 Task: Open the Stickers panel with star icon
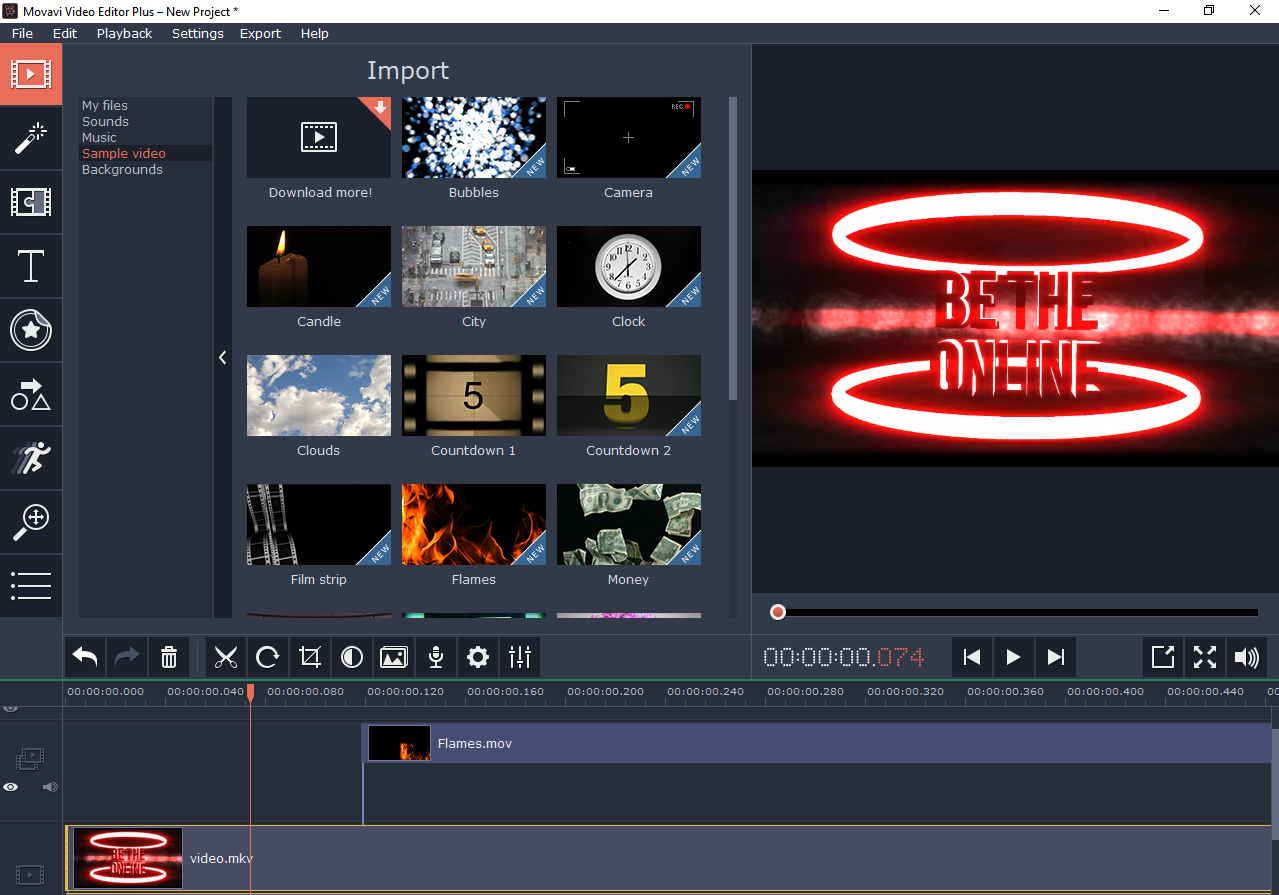(x=31, y=330)
